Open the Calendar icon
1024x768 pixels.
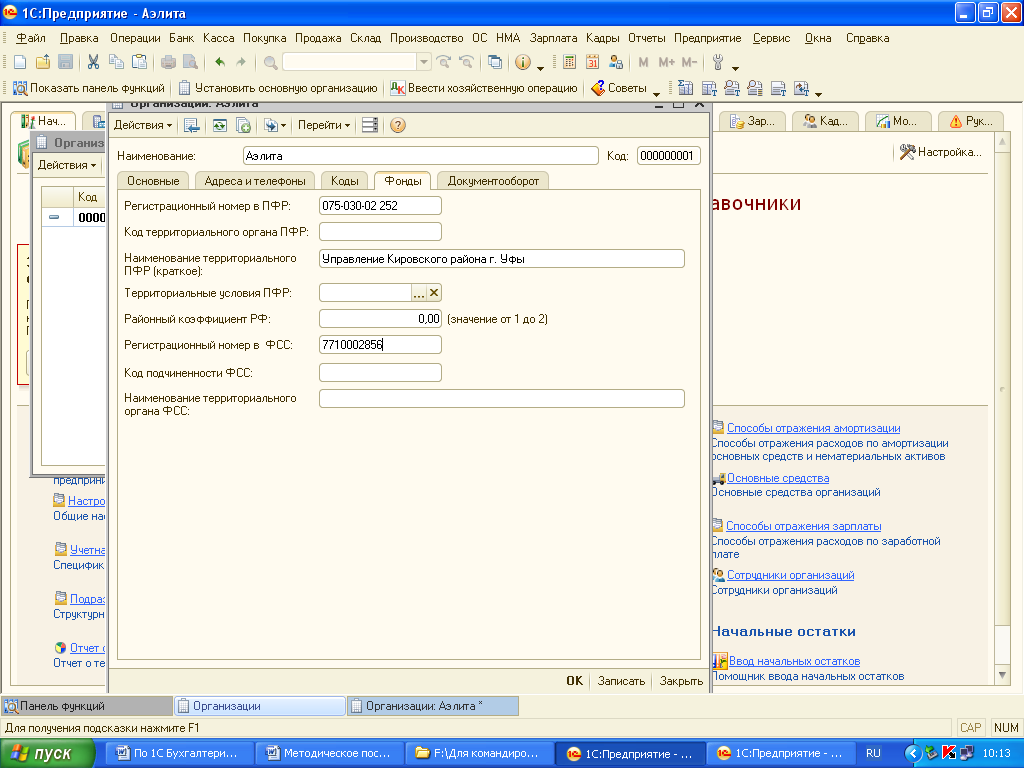[x=592, y=62]
